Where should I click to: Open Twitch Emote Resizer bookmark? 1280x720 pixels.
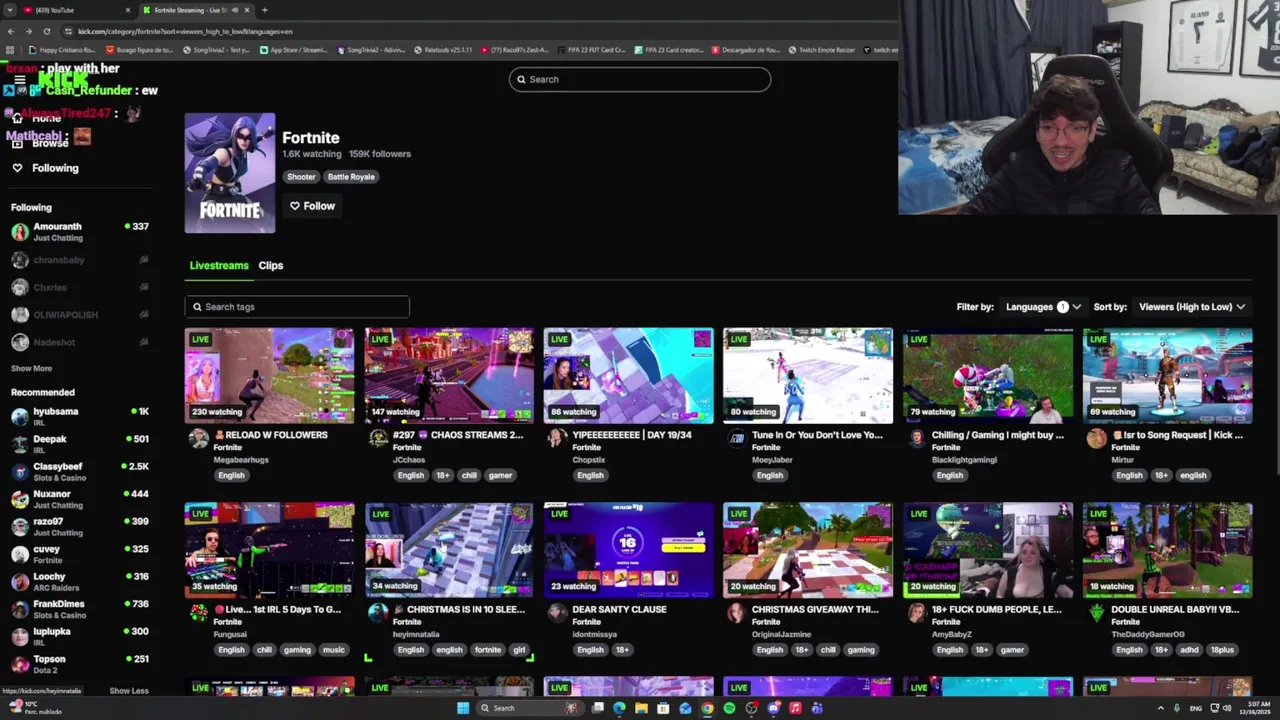click(821, 50)
